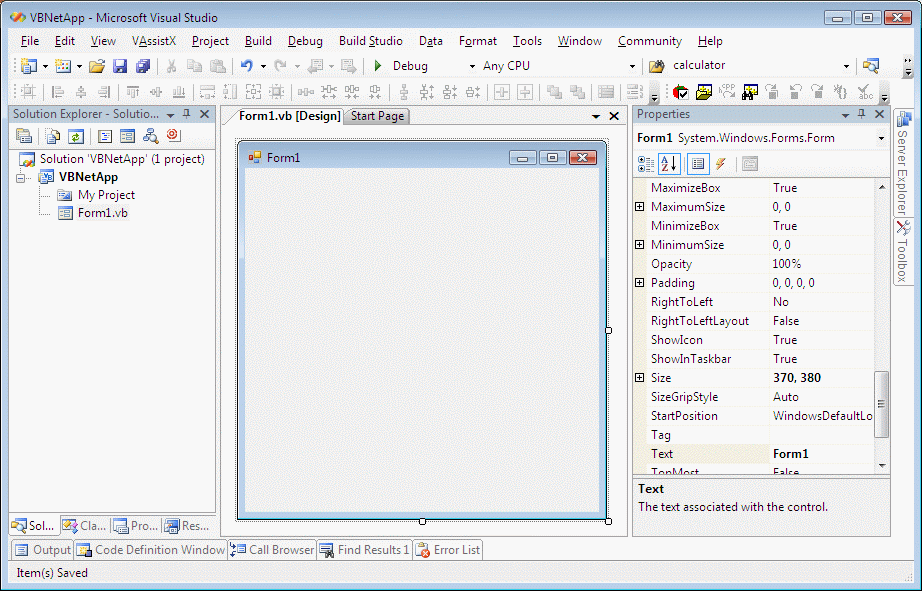Refresh the Solution Explorer
This screenshot has width=922, height=591.
pos(76,136)
